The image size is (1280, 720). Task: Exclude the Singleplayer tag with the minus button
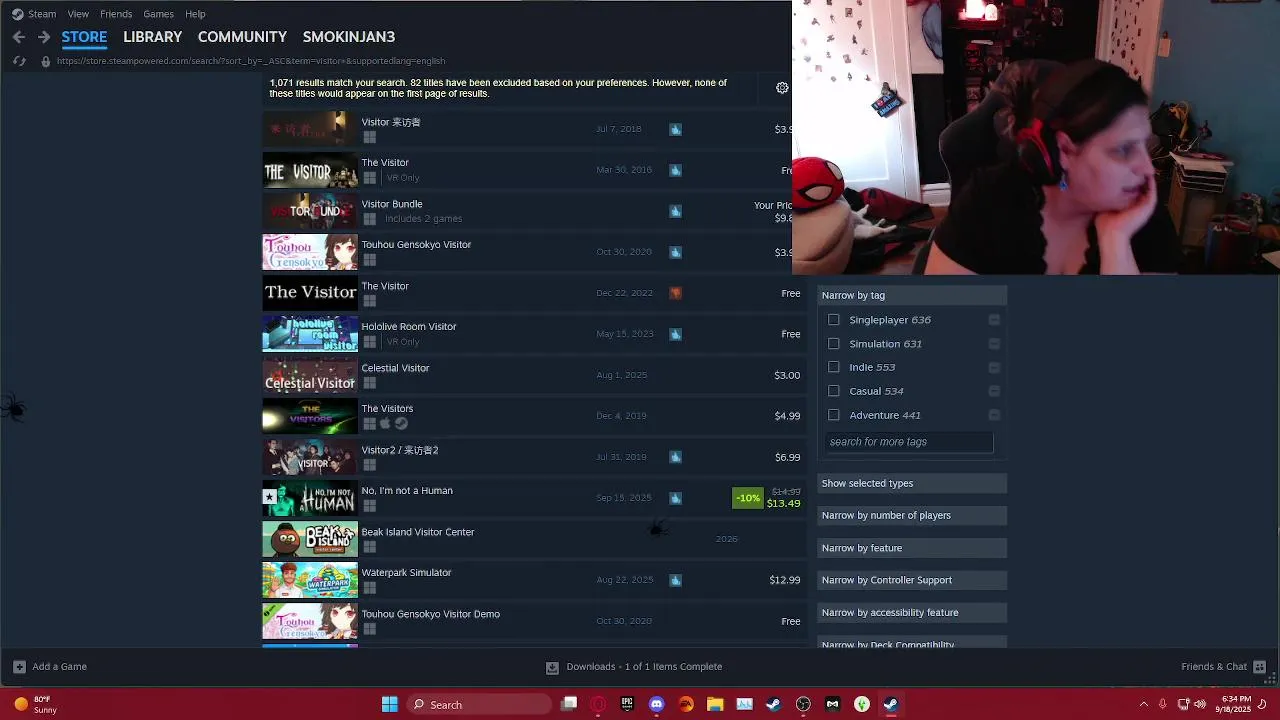(994, 320)
